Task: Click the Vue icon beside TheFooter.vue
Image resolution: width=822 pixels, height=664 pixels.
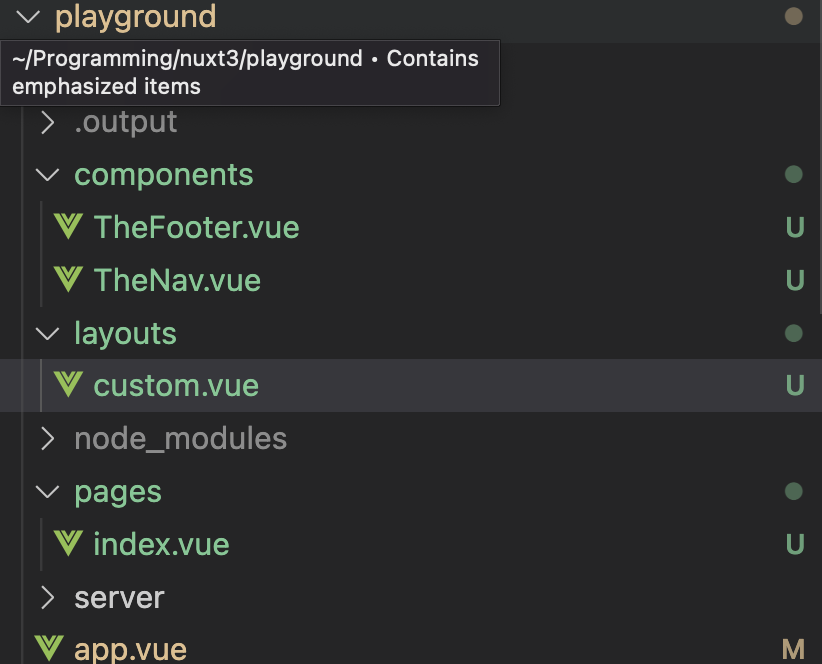Action: [66, 227]
